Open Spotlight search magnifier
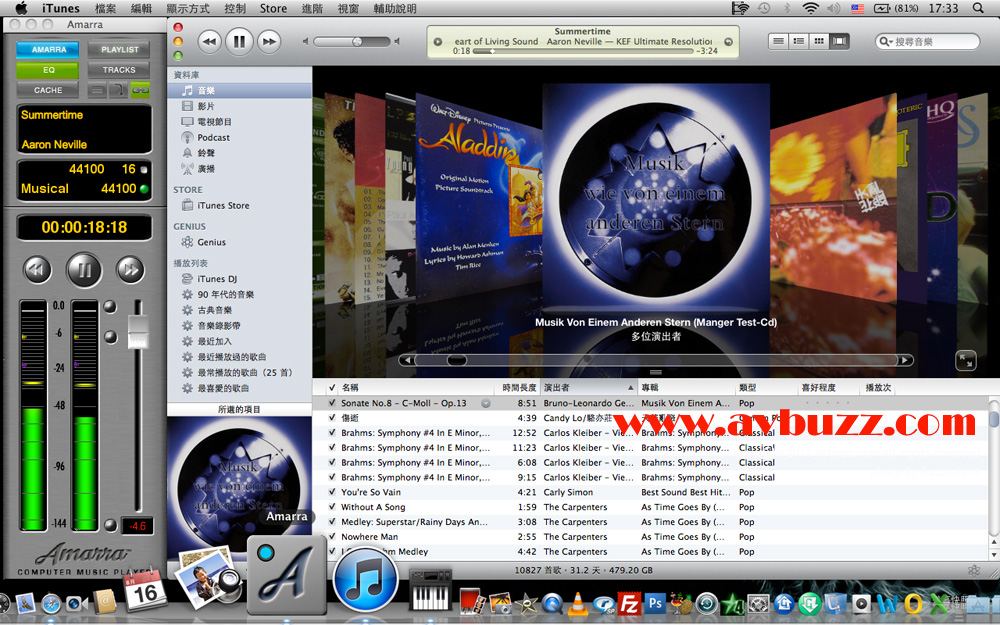Image resolution: width=1000 pixels, height=625 pixels. [x=978, y=8]
